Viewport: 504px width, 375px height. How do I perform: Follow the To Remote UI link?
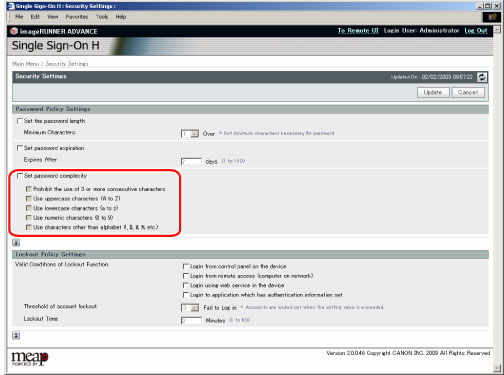358,31
